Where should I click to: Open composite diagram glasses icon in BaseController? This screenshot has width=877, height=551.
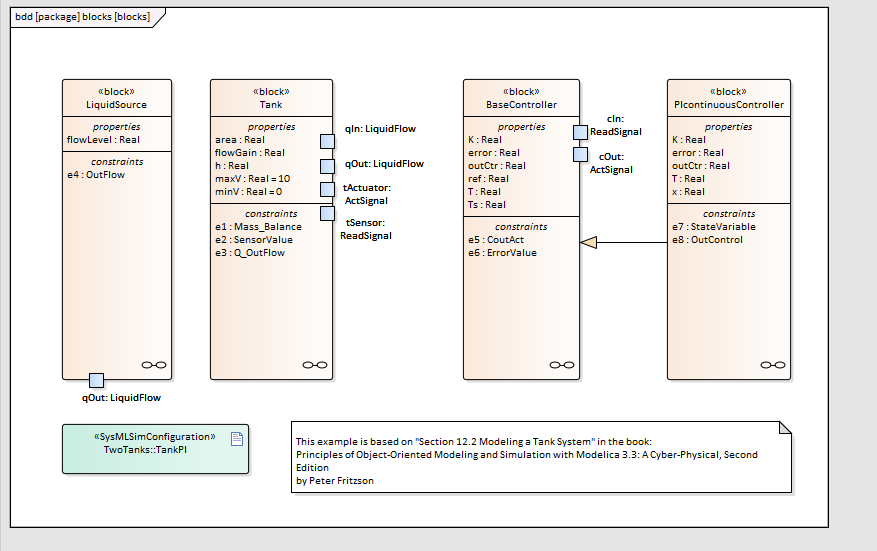click(x=562, y=365)
